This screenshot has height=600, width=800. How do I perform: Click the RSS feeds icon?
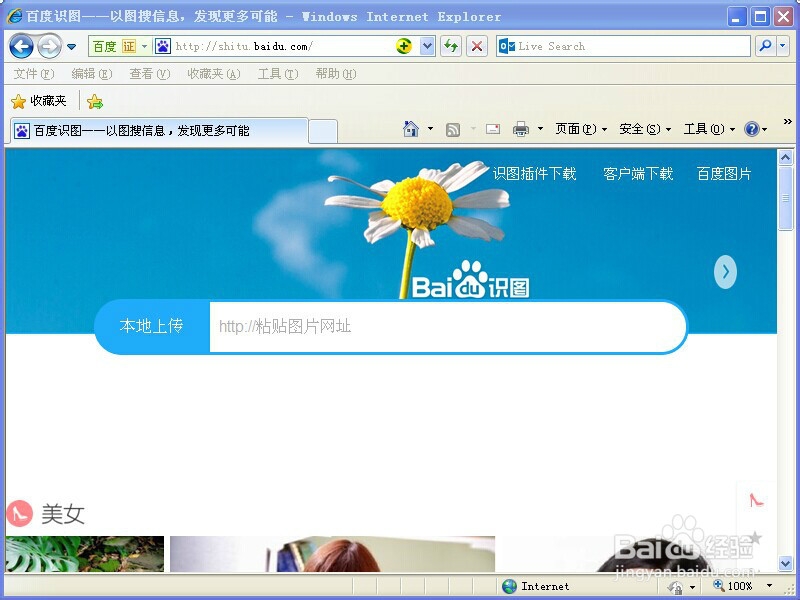(453, 130)
